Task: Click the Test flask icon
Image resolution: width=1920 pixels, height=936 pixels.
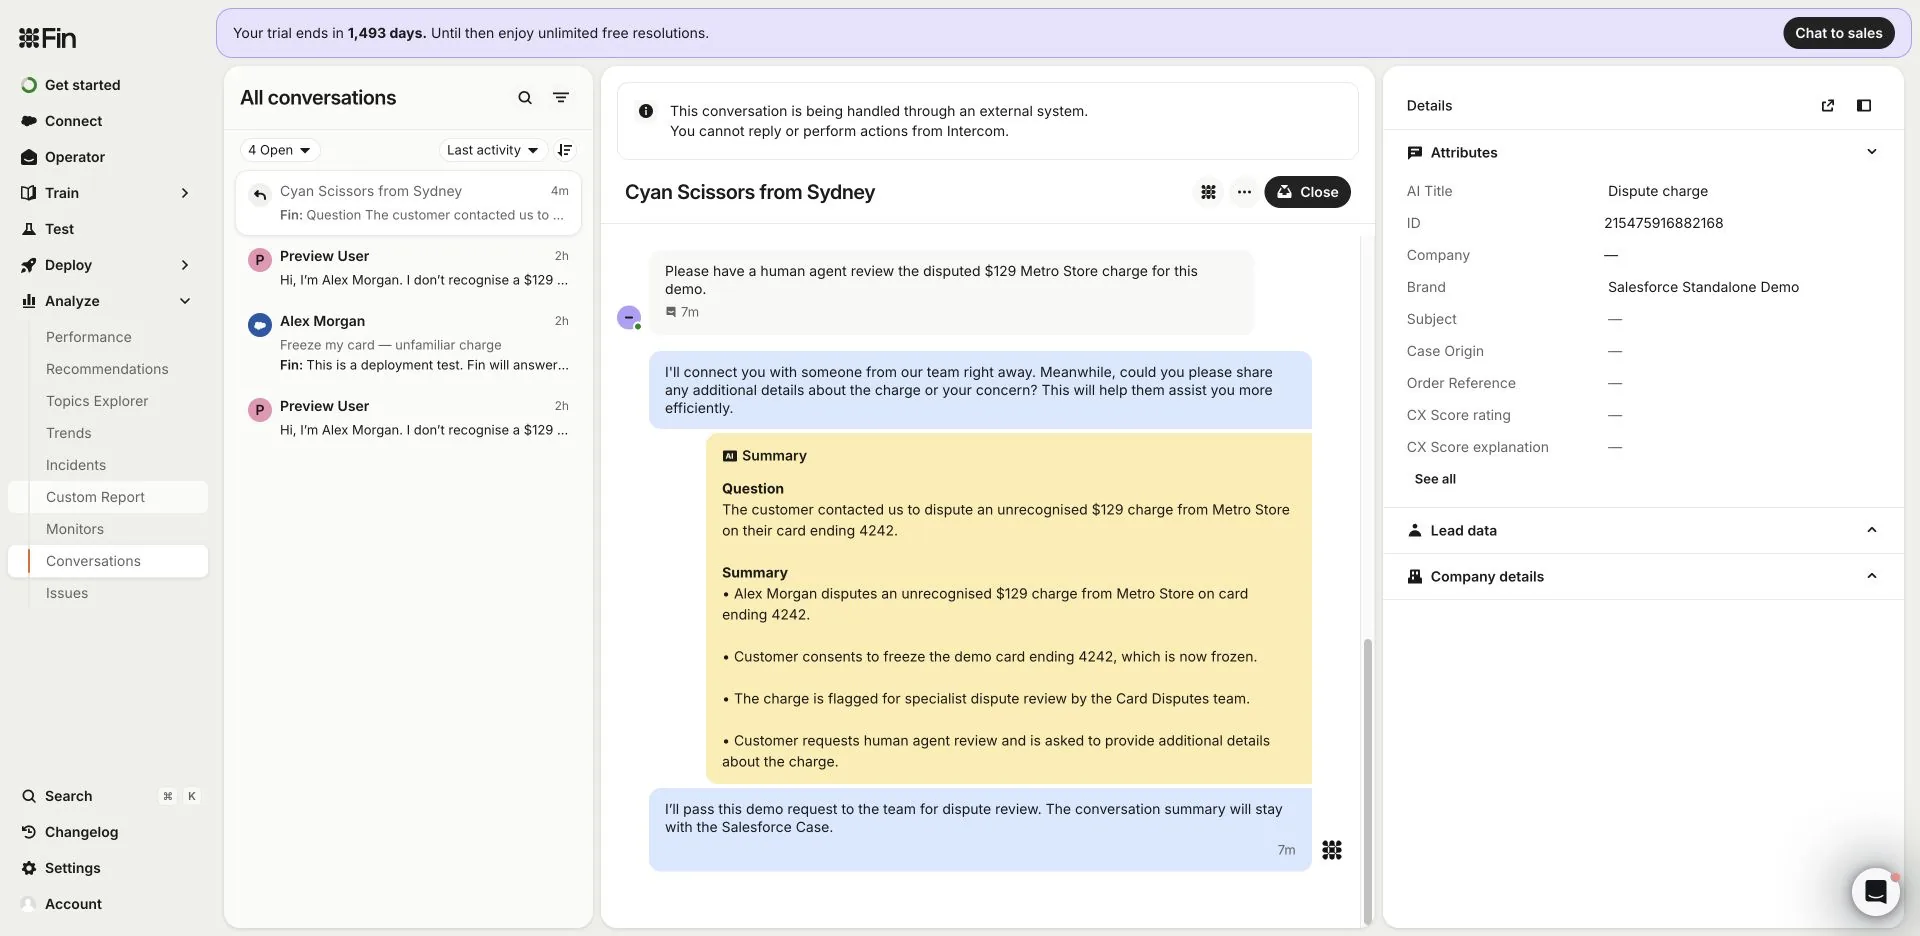Action: click(x=29, y=229)
